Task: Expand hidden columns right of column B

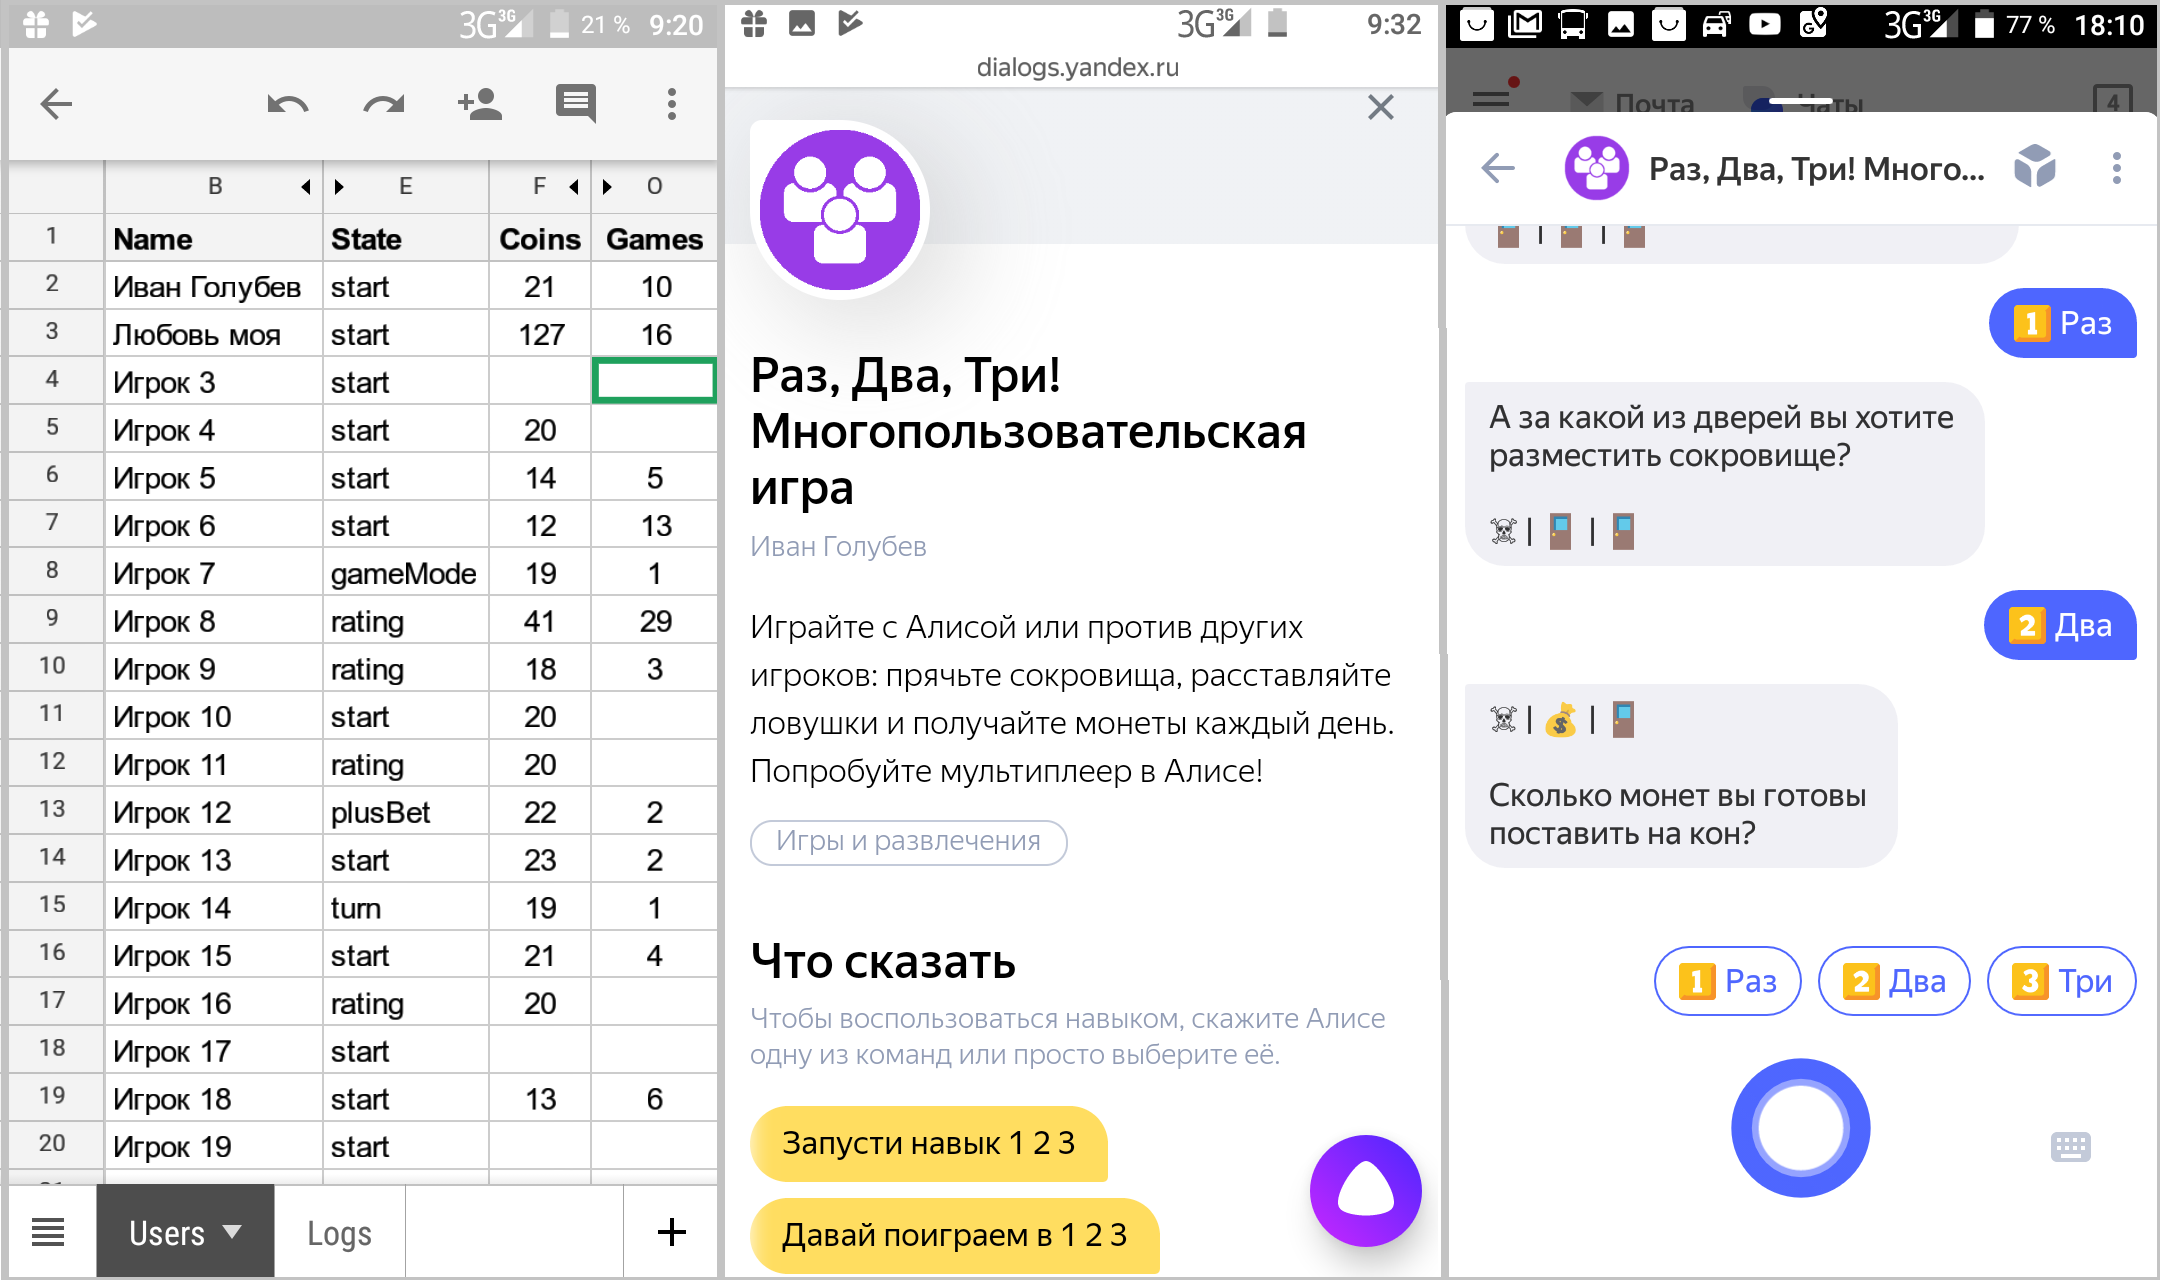Action: pyautogui.click(x=306, y=186)
